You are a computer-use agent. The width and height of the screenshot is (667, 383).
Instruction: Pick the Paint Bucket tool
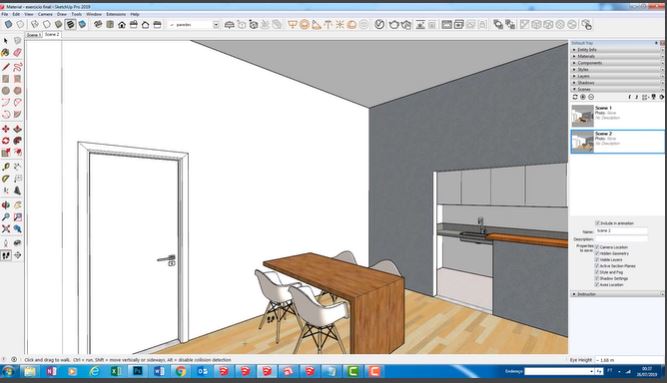point(6,52)
